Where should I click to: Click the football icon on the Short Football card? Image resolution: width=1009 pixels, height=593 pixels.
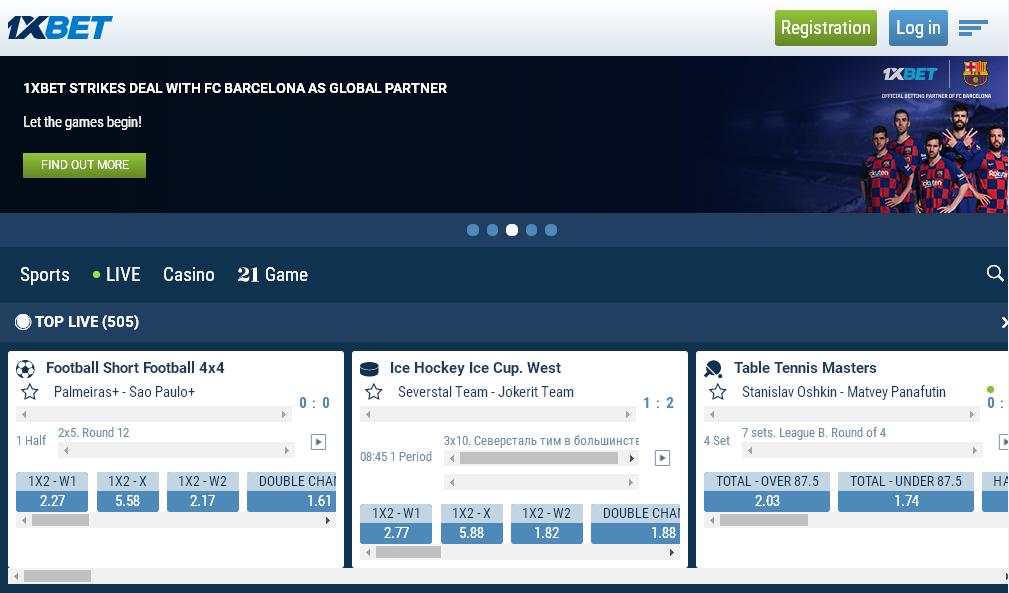tap(25, 369)
